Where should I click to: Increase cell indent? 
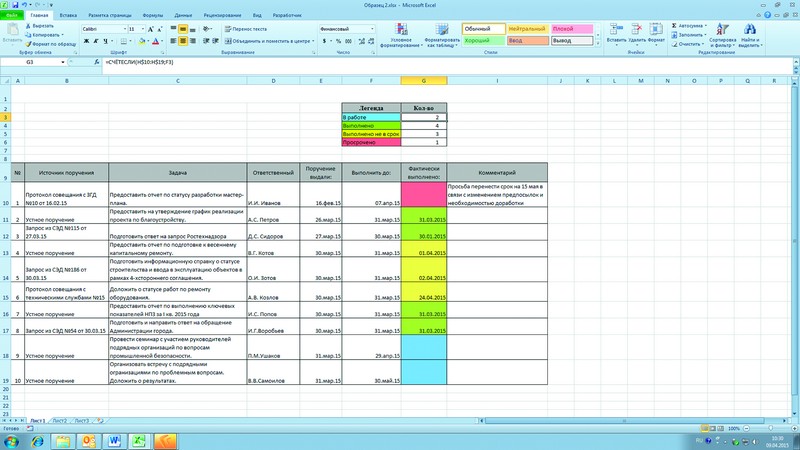click(215, 41)
